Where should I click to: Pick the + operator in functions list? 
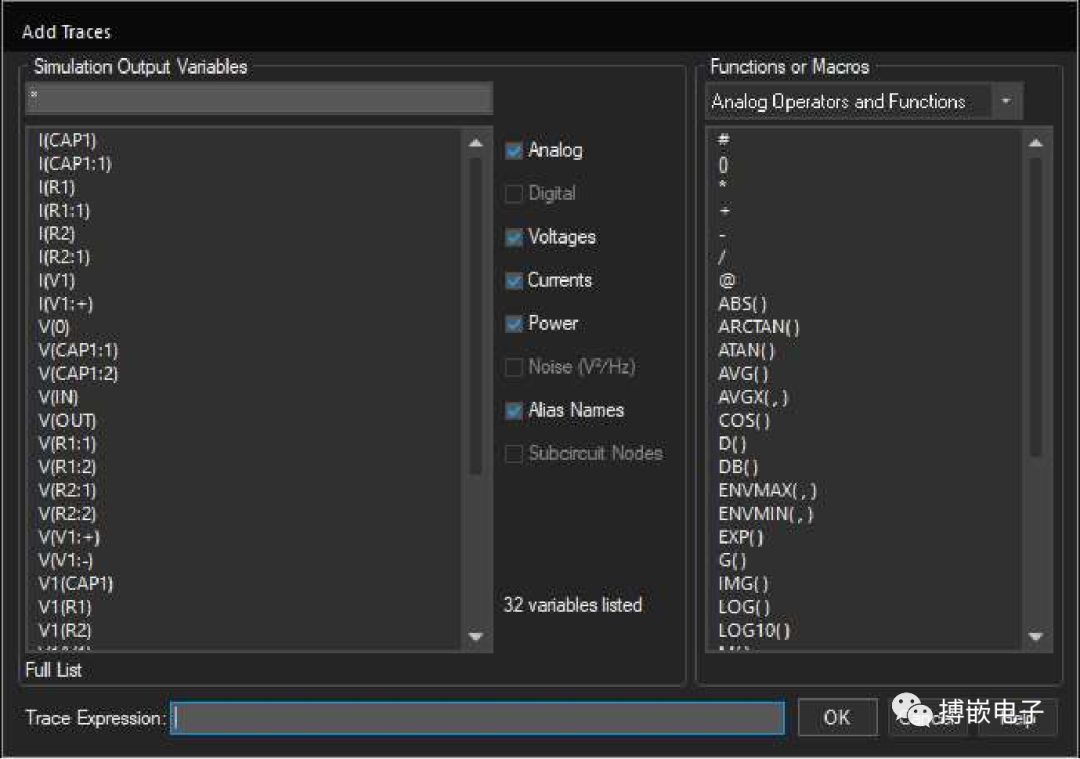(724, 211)
